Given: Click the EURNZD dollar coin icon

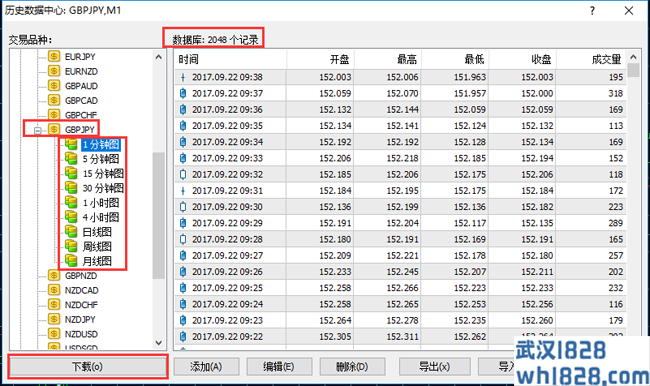Looking at the screenshot, I should 54,71.
